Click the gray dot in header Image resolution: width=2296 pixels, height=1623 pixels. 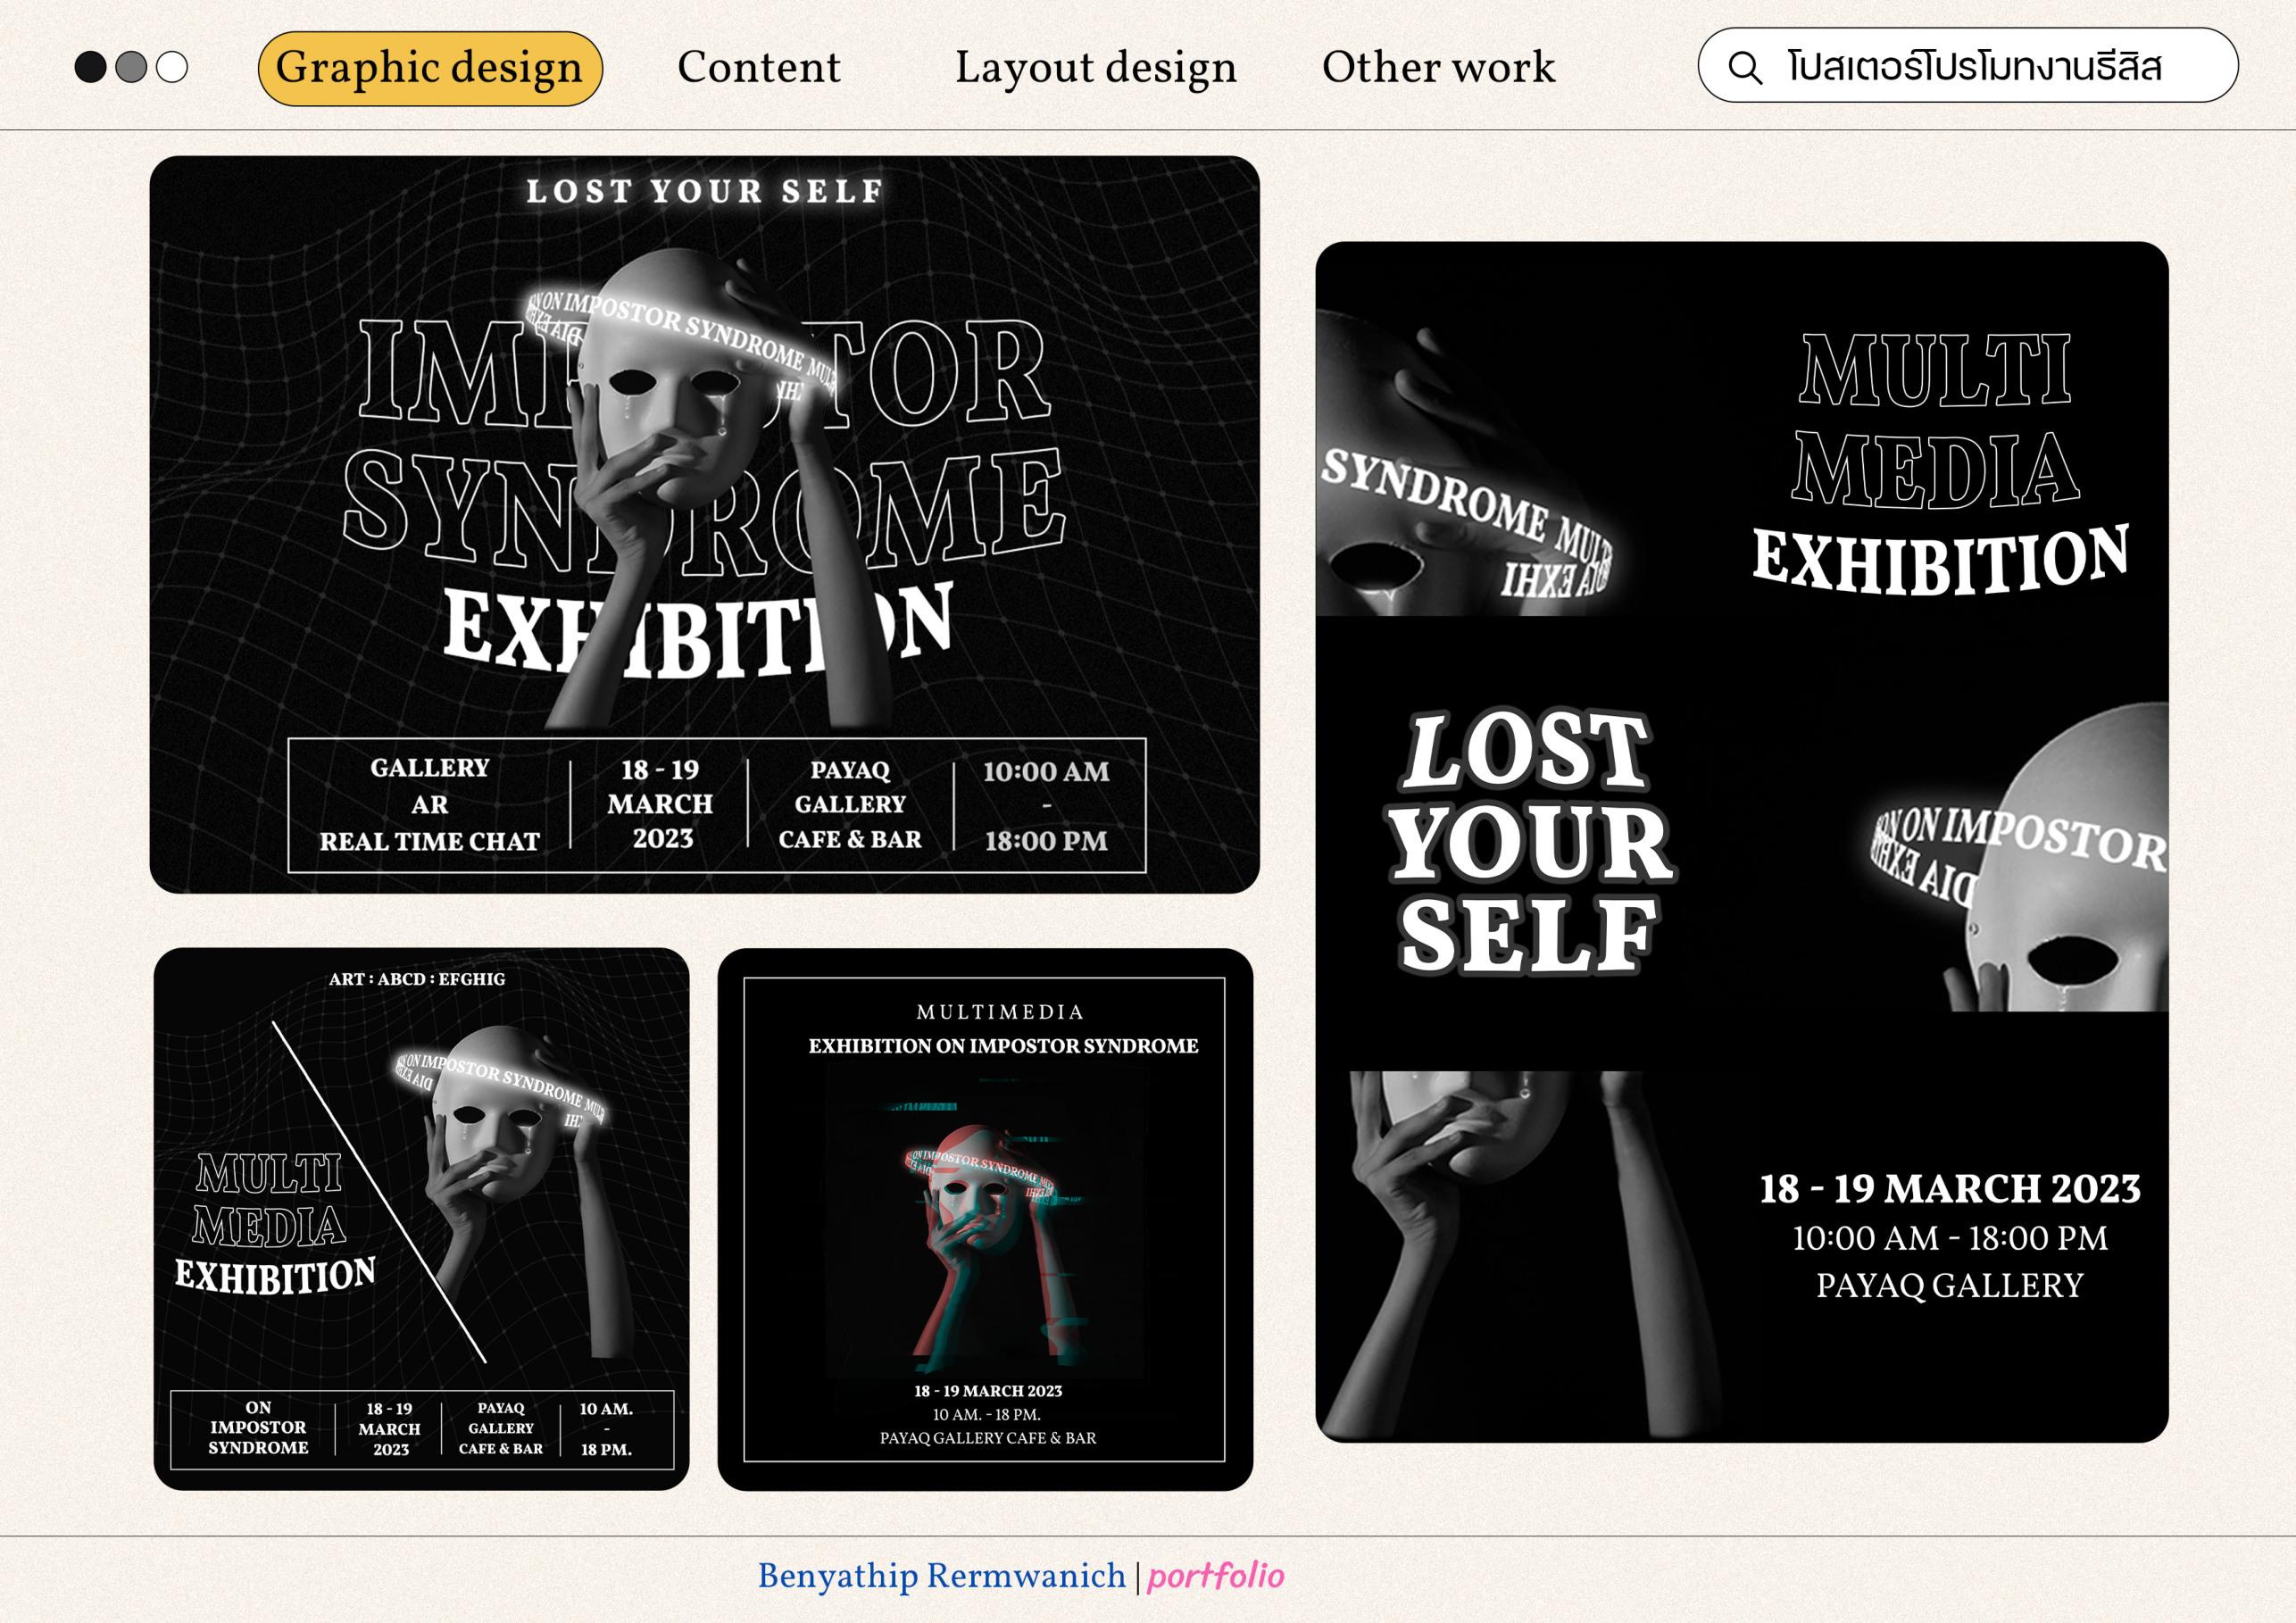click(x=131, y=67)
